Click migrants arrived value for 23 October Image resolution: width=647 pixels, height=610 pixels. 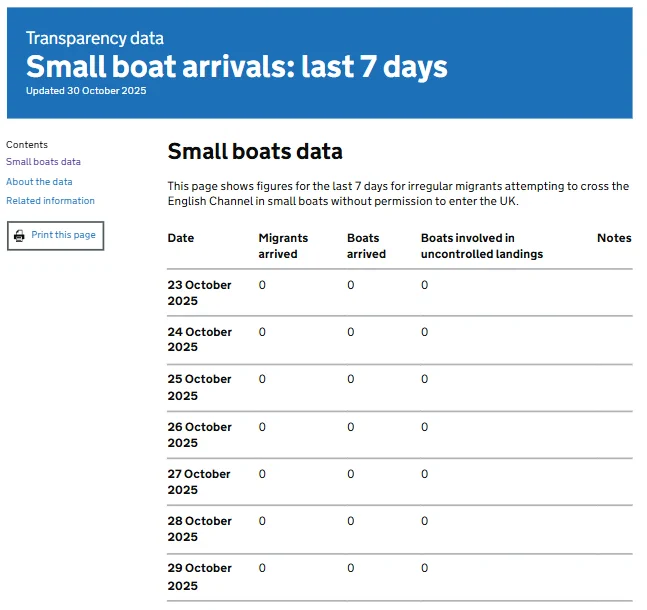262,285
